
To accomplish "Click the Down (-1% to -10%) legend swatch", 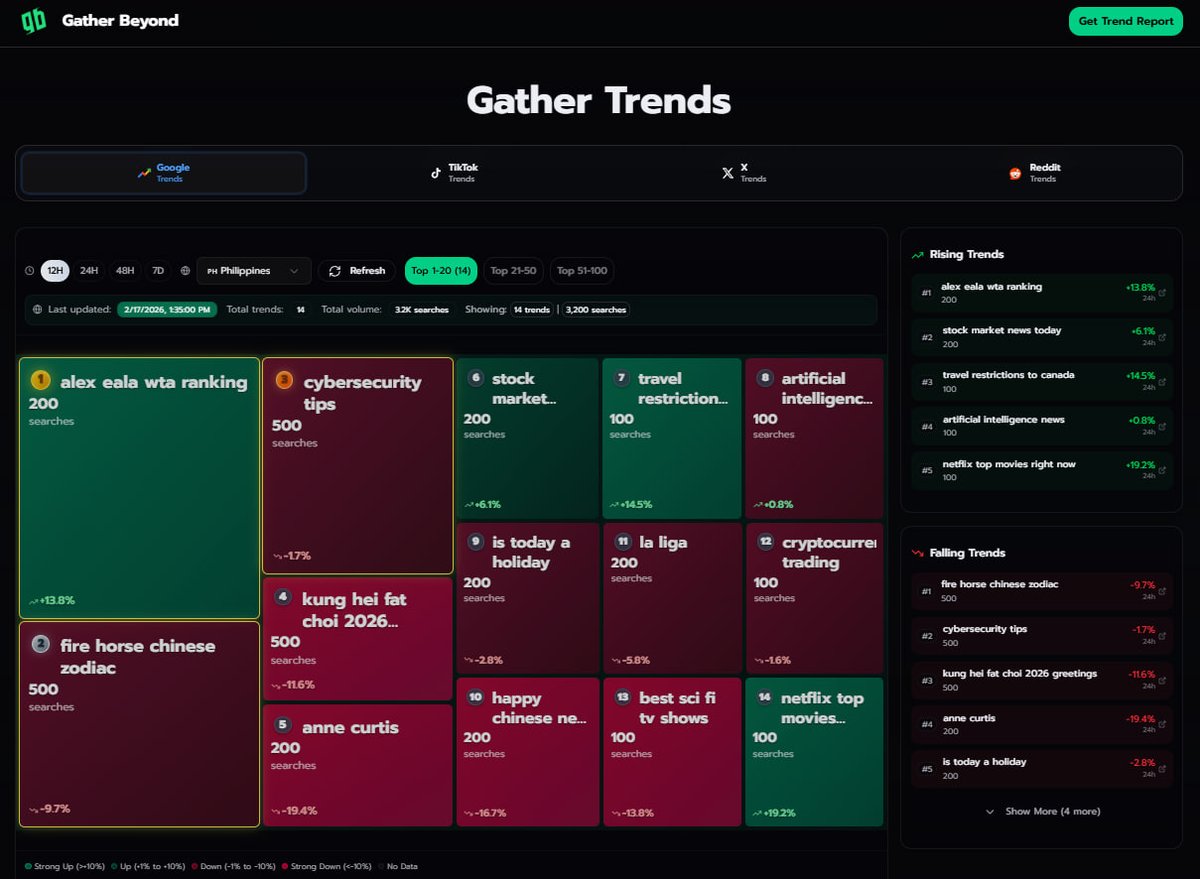I will tap(195, 866).
